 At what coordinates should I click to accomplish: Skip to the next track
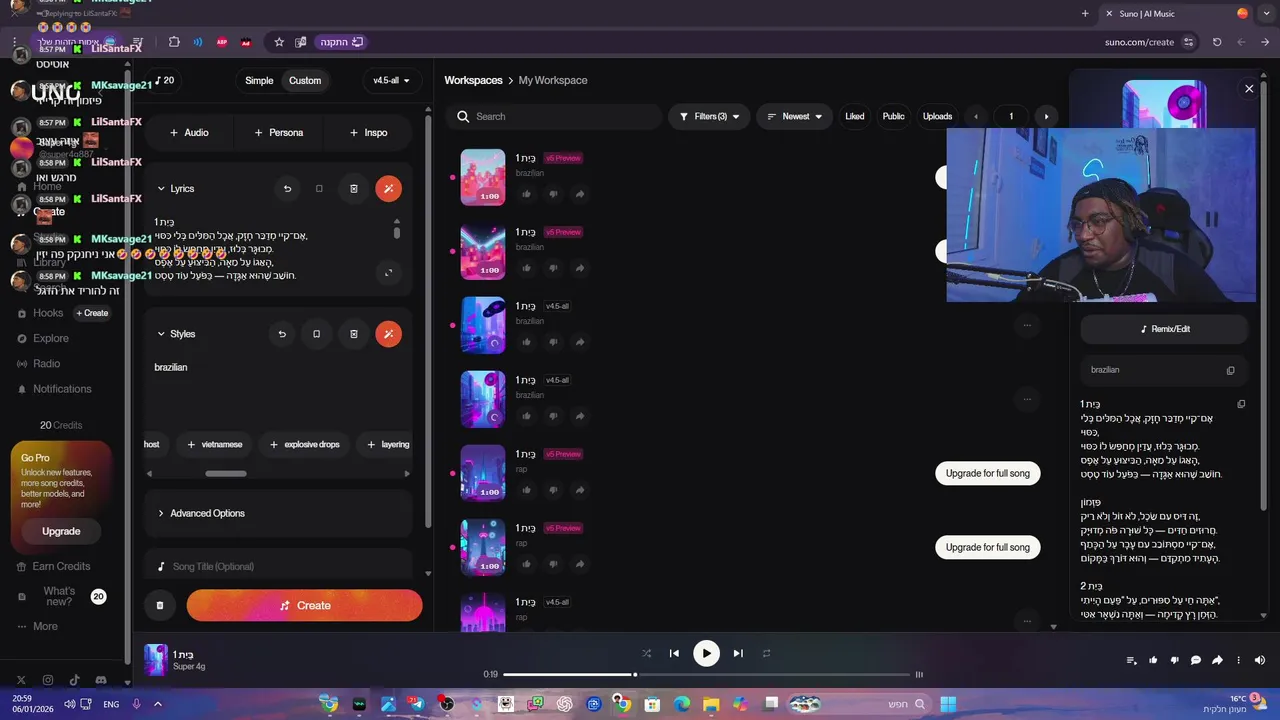tap(738, 653)
